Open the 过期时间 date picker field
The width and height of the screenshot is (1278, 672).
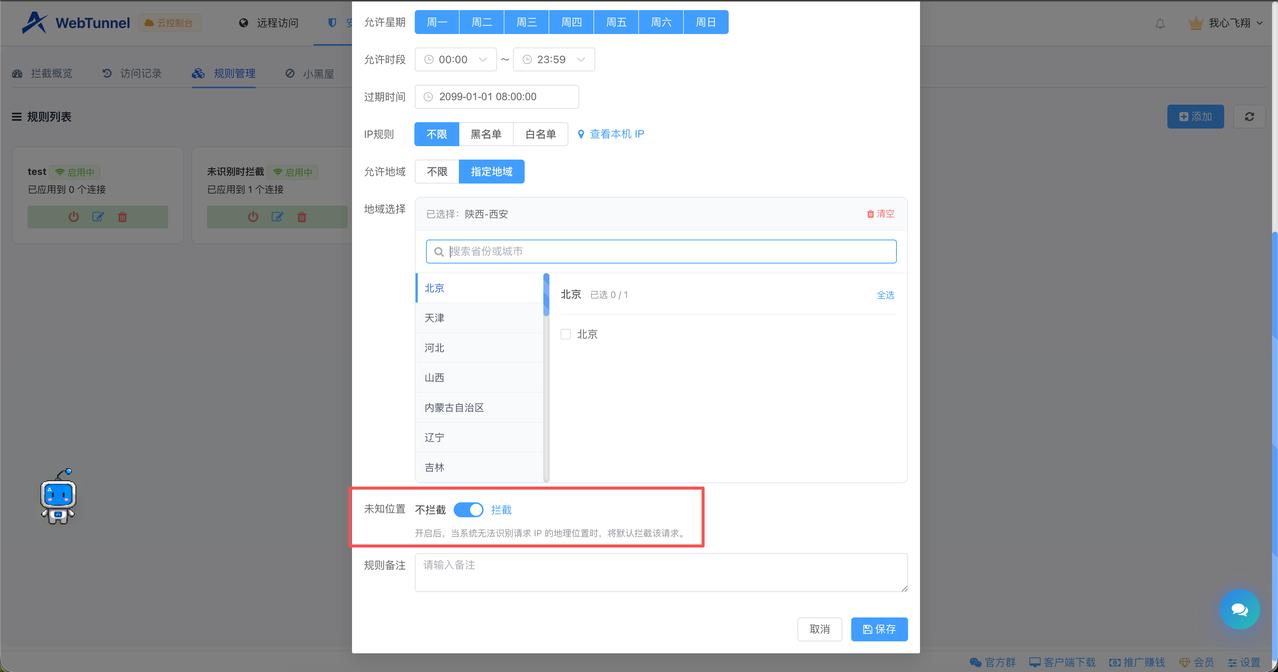(497, 97)
